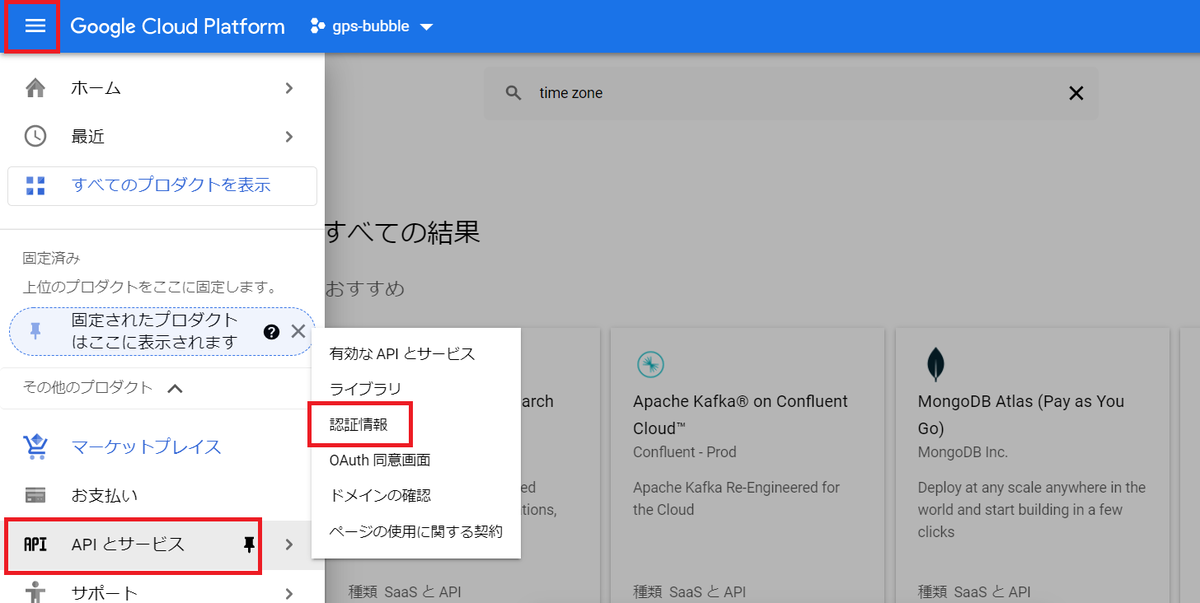
Task: Click MongoDB Inc. publisher text
Action: coord(962,452)
